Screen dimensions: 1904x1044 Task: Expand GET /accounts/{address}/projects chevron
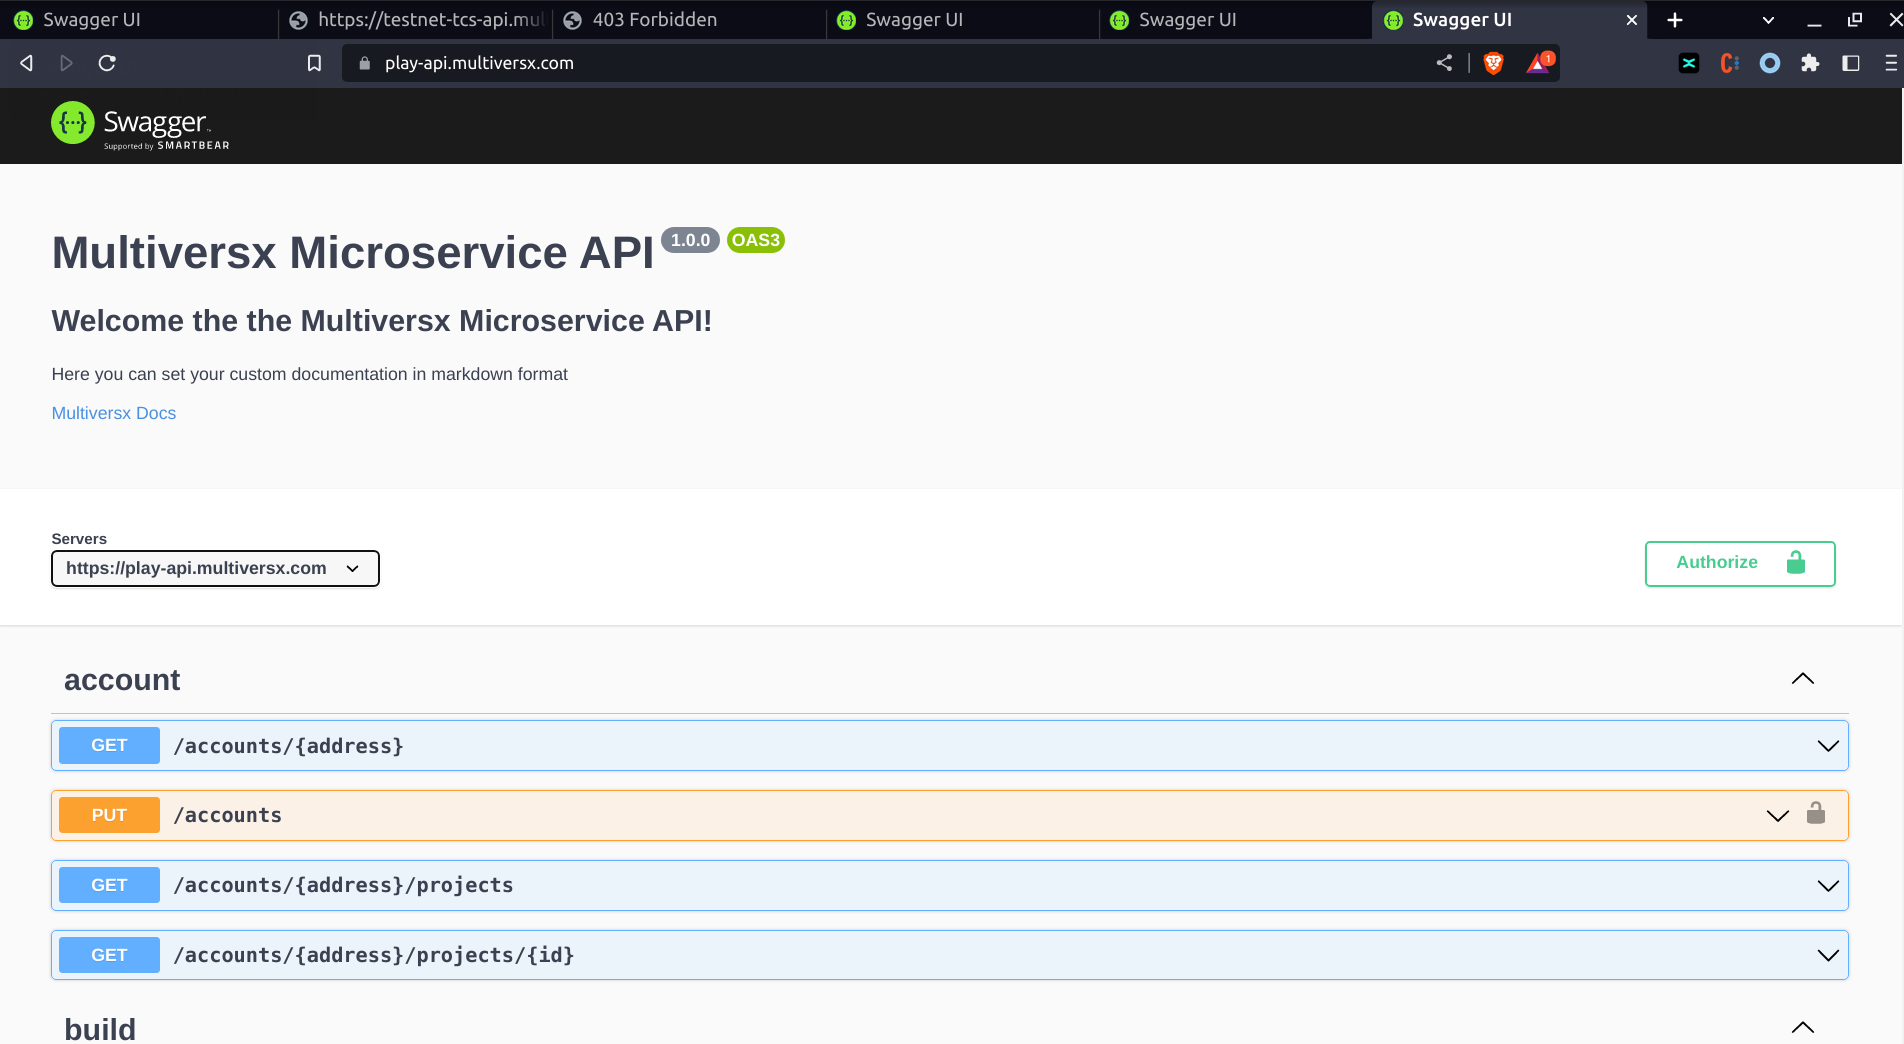point(1828,886)
